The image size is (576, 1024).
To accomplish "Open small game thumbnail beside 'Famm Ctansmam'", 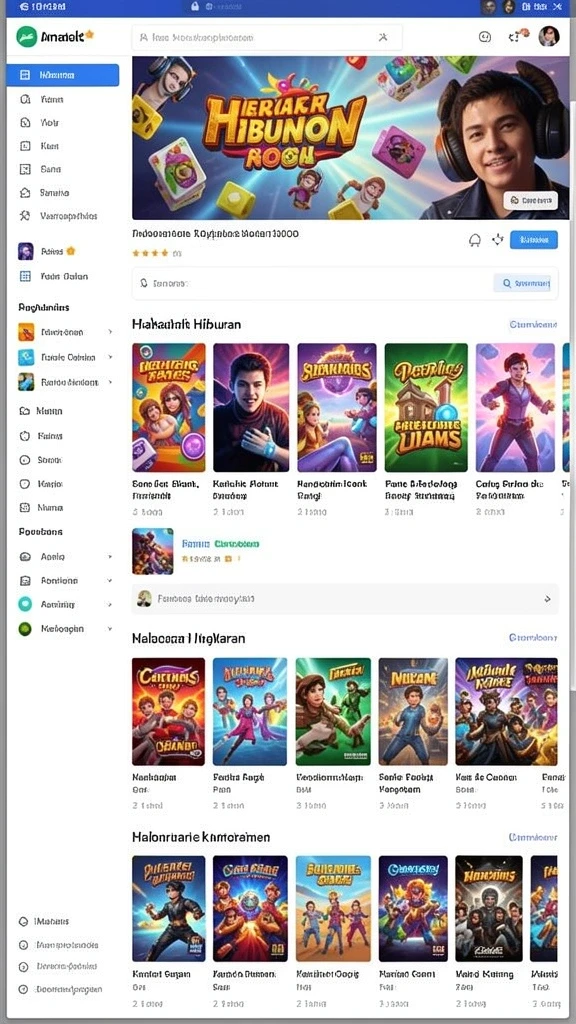I will click(x=153, y=551).
